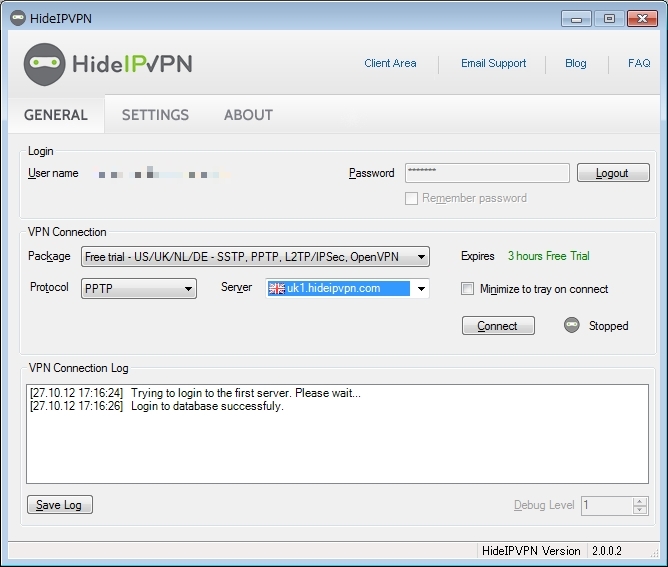Click the Save Log button
Image resolution: width=668 pixels, height=567 pixels.
(x=60, y=504)
